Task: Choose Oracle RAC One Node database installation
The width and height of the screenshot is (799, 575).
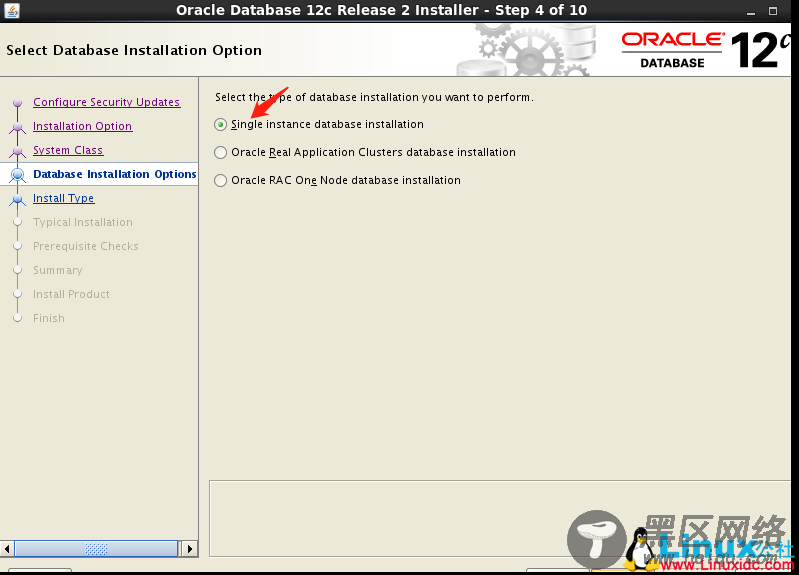Action: tap(220, 180)
